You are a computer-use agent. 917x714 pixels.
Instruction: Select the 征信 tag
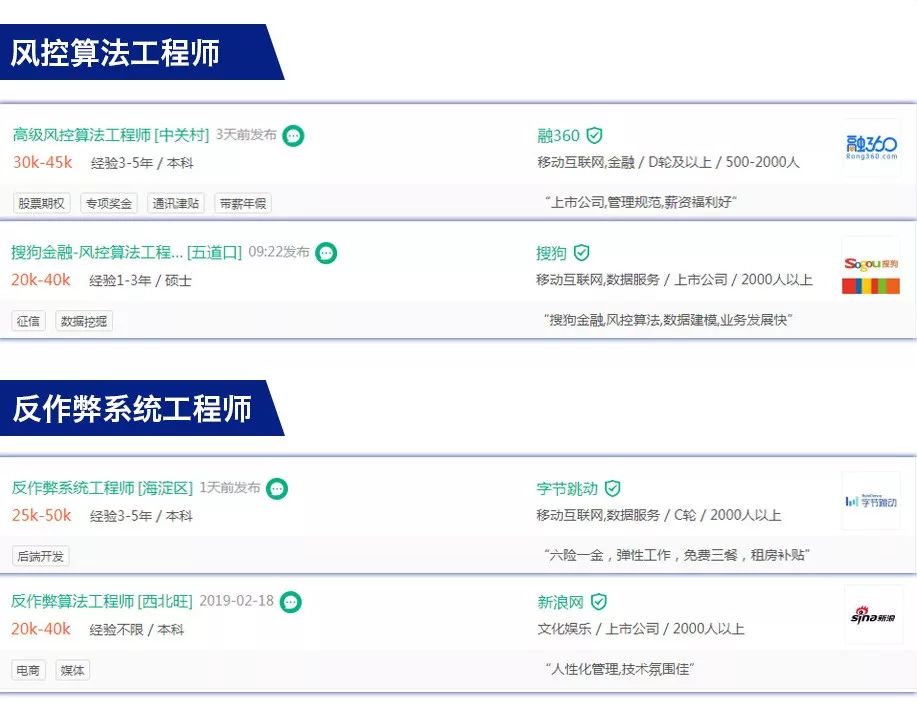pos(29,321)
